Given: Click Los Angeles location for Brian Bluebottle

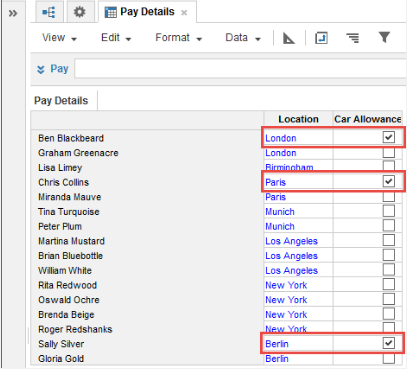Looking at the screenshot, I should [291, 256].
